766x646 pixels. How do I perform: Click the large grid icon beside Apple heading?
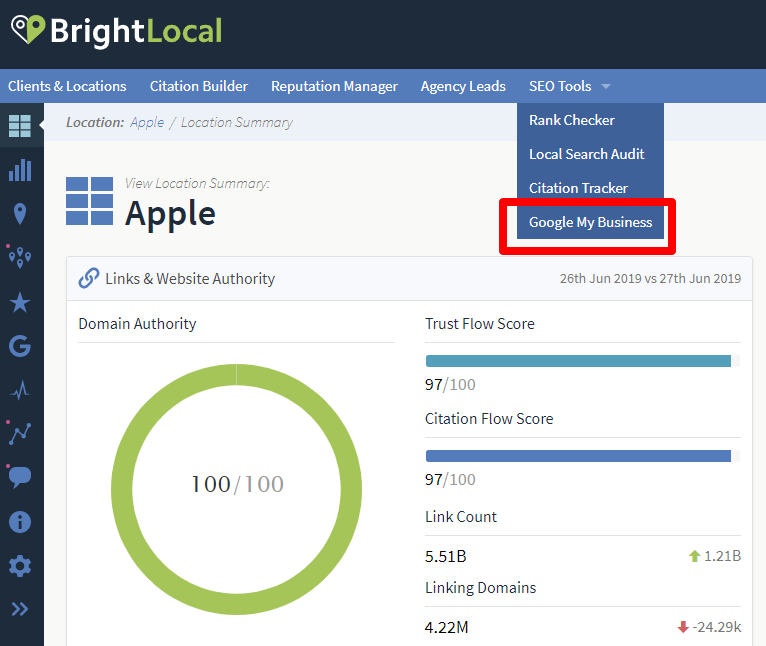coord(89,201)
